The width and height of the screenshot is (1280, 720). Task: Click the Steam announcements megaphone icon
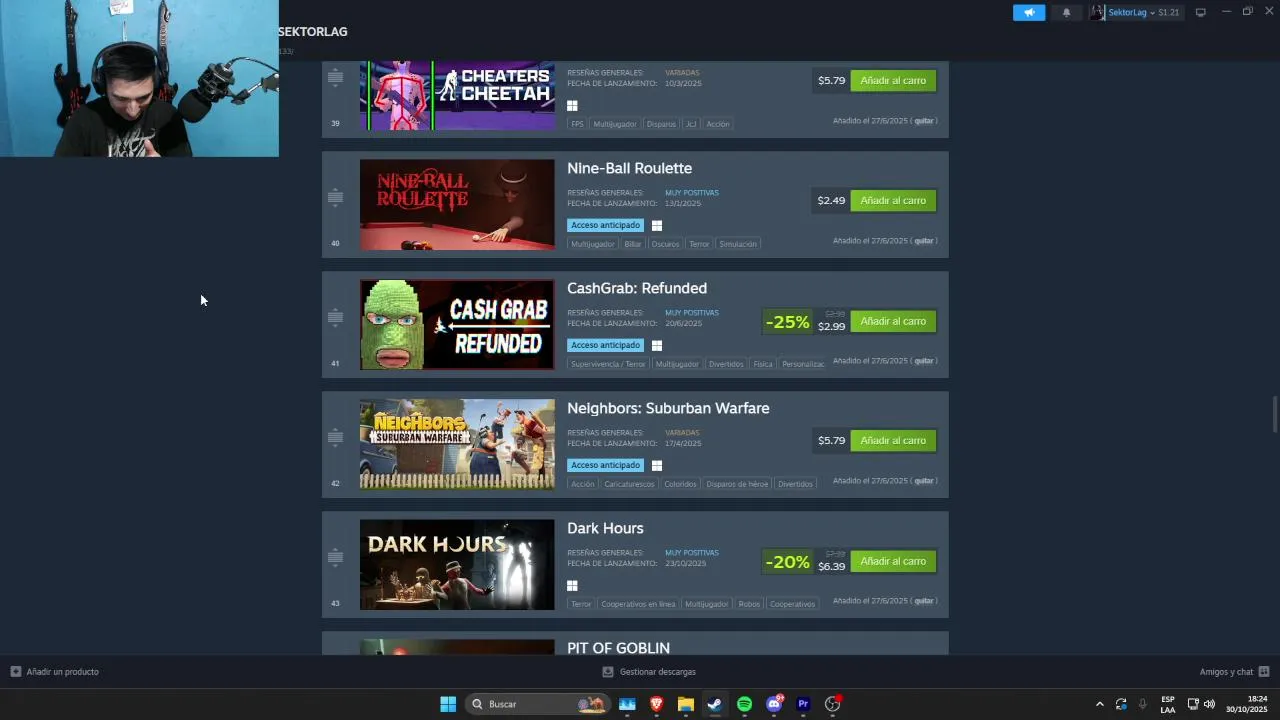(1029, 12)
